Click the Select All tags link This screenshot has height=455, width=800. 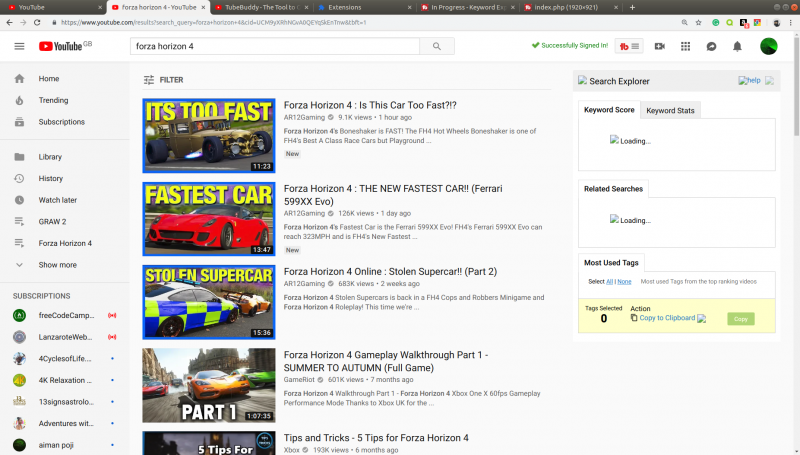click(x=610, y=282)
